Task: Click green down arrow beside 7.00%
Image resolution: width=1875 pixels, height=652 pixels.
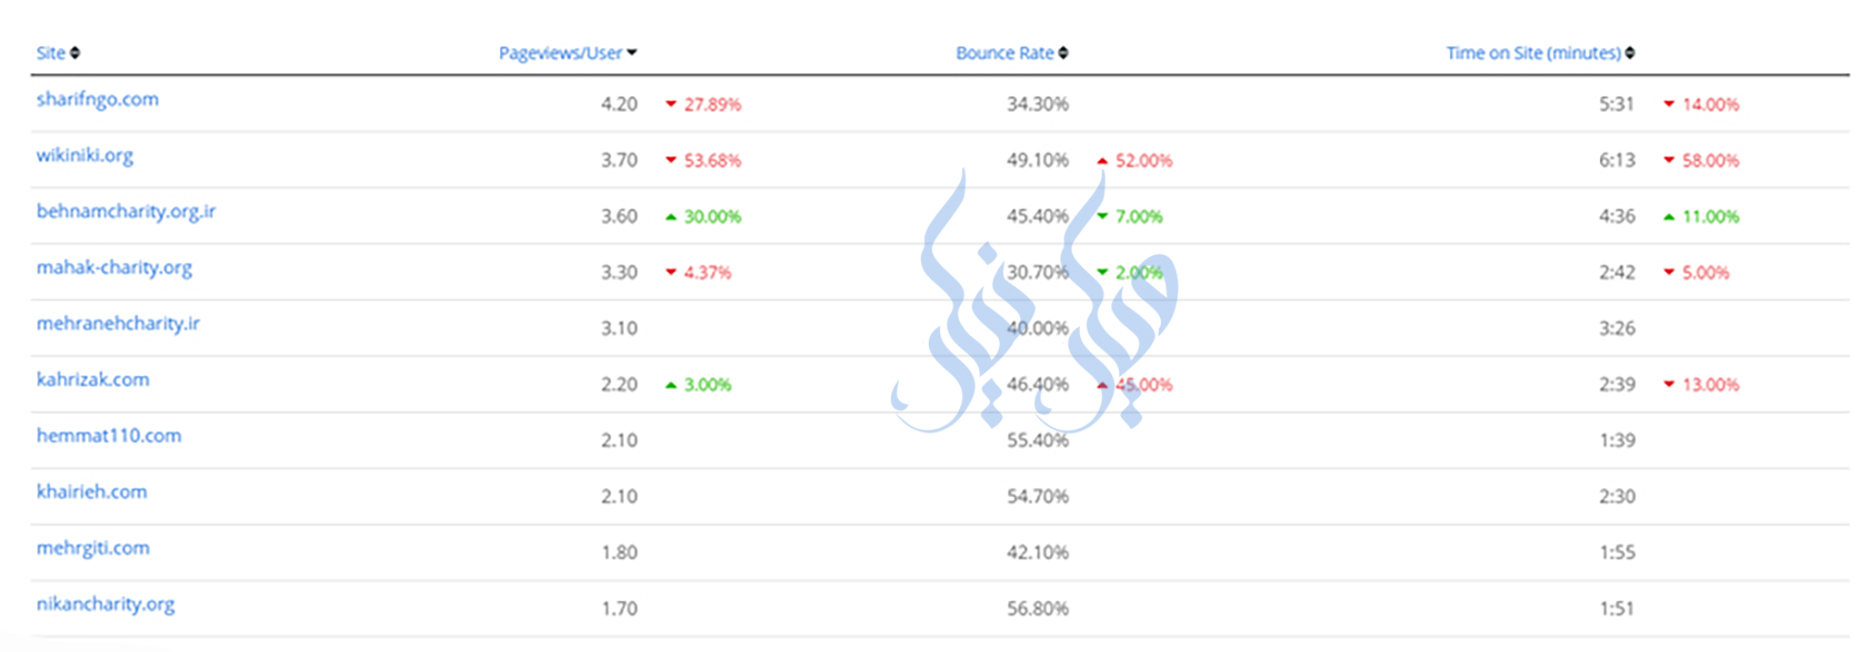Action: pos(1102,216)
